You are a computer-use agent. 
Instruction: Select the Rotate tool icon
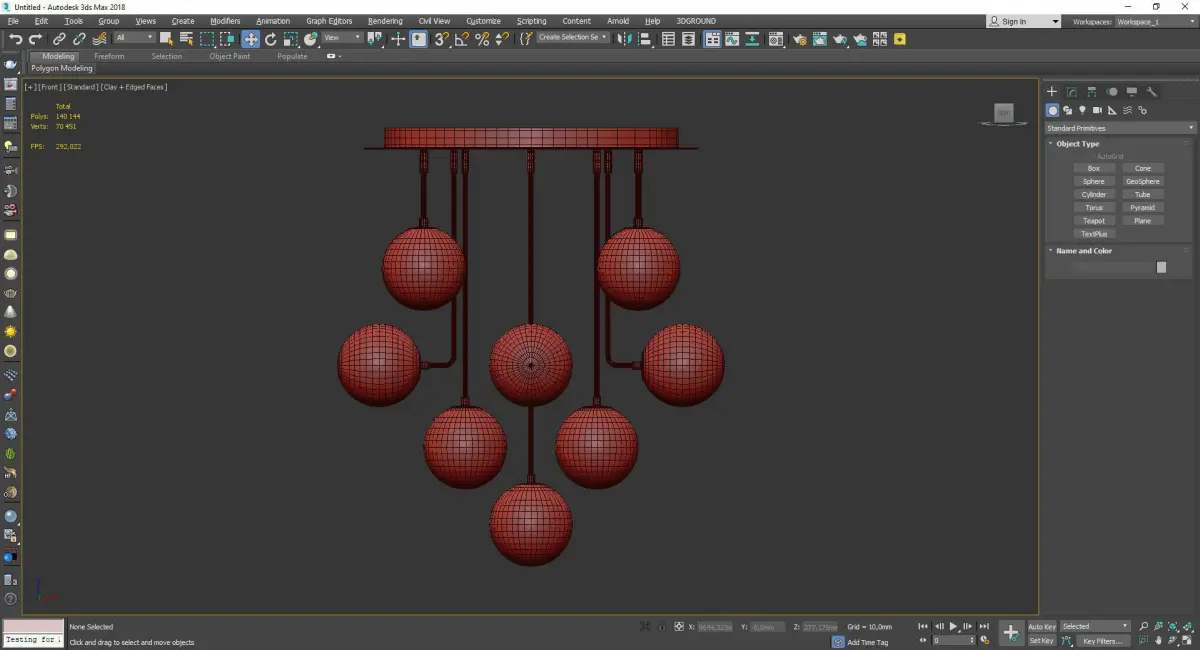click(x=271, y=39)
